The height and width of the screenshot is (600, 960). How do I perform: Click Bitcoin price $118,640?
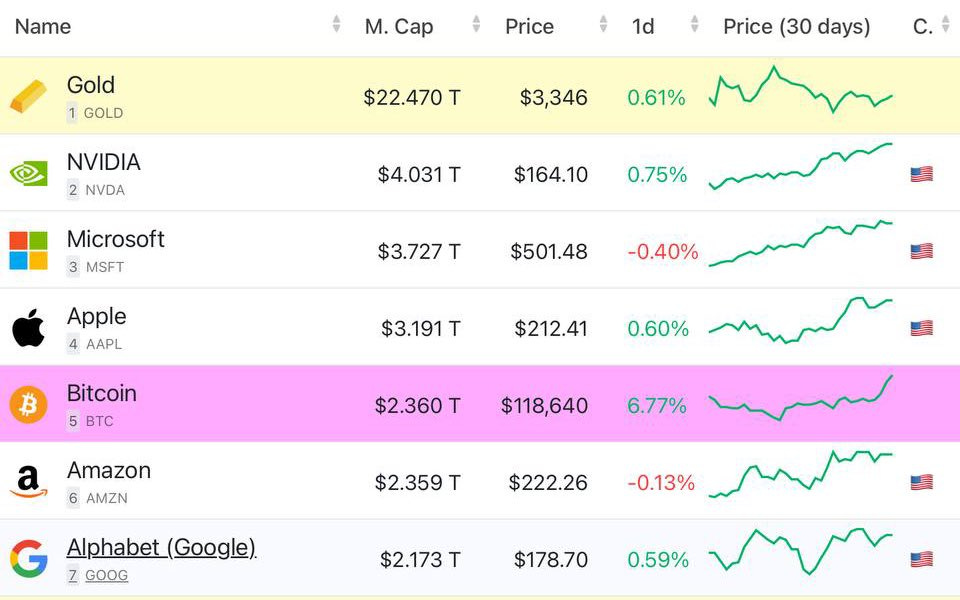coord(544,406)
